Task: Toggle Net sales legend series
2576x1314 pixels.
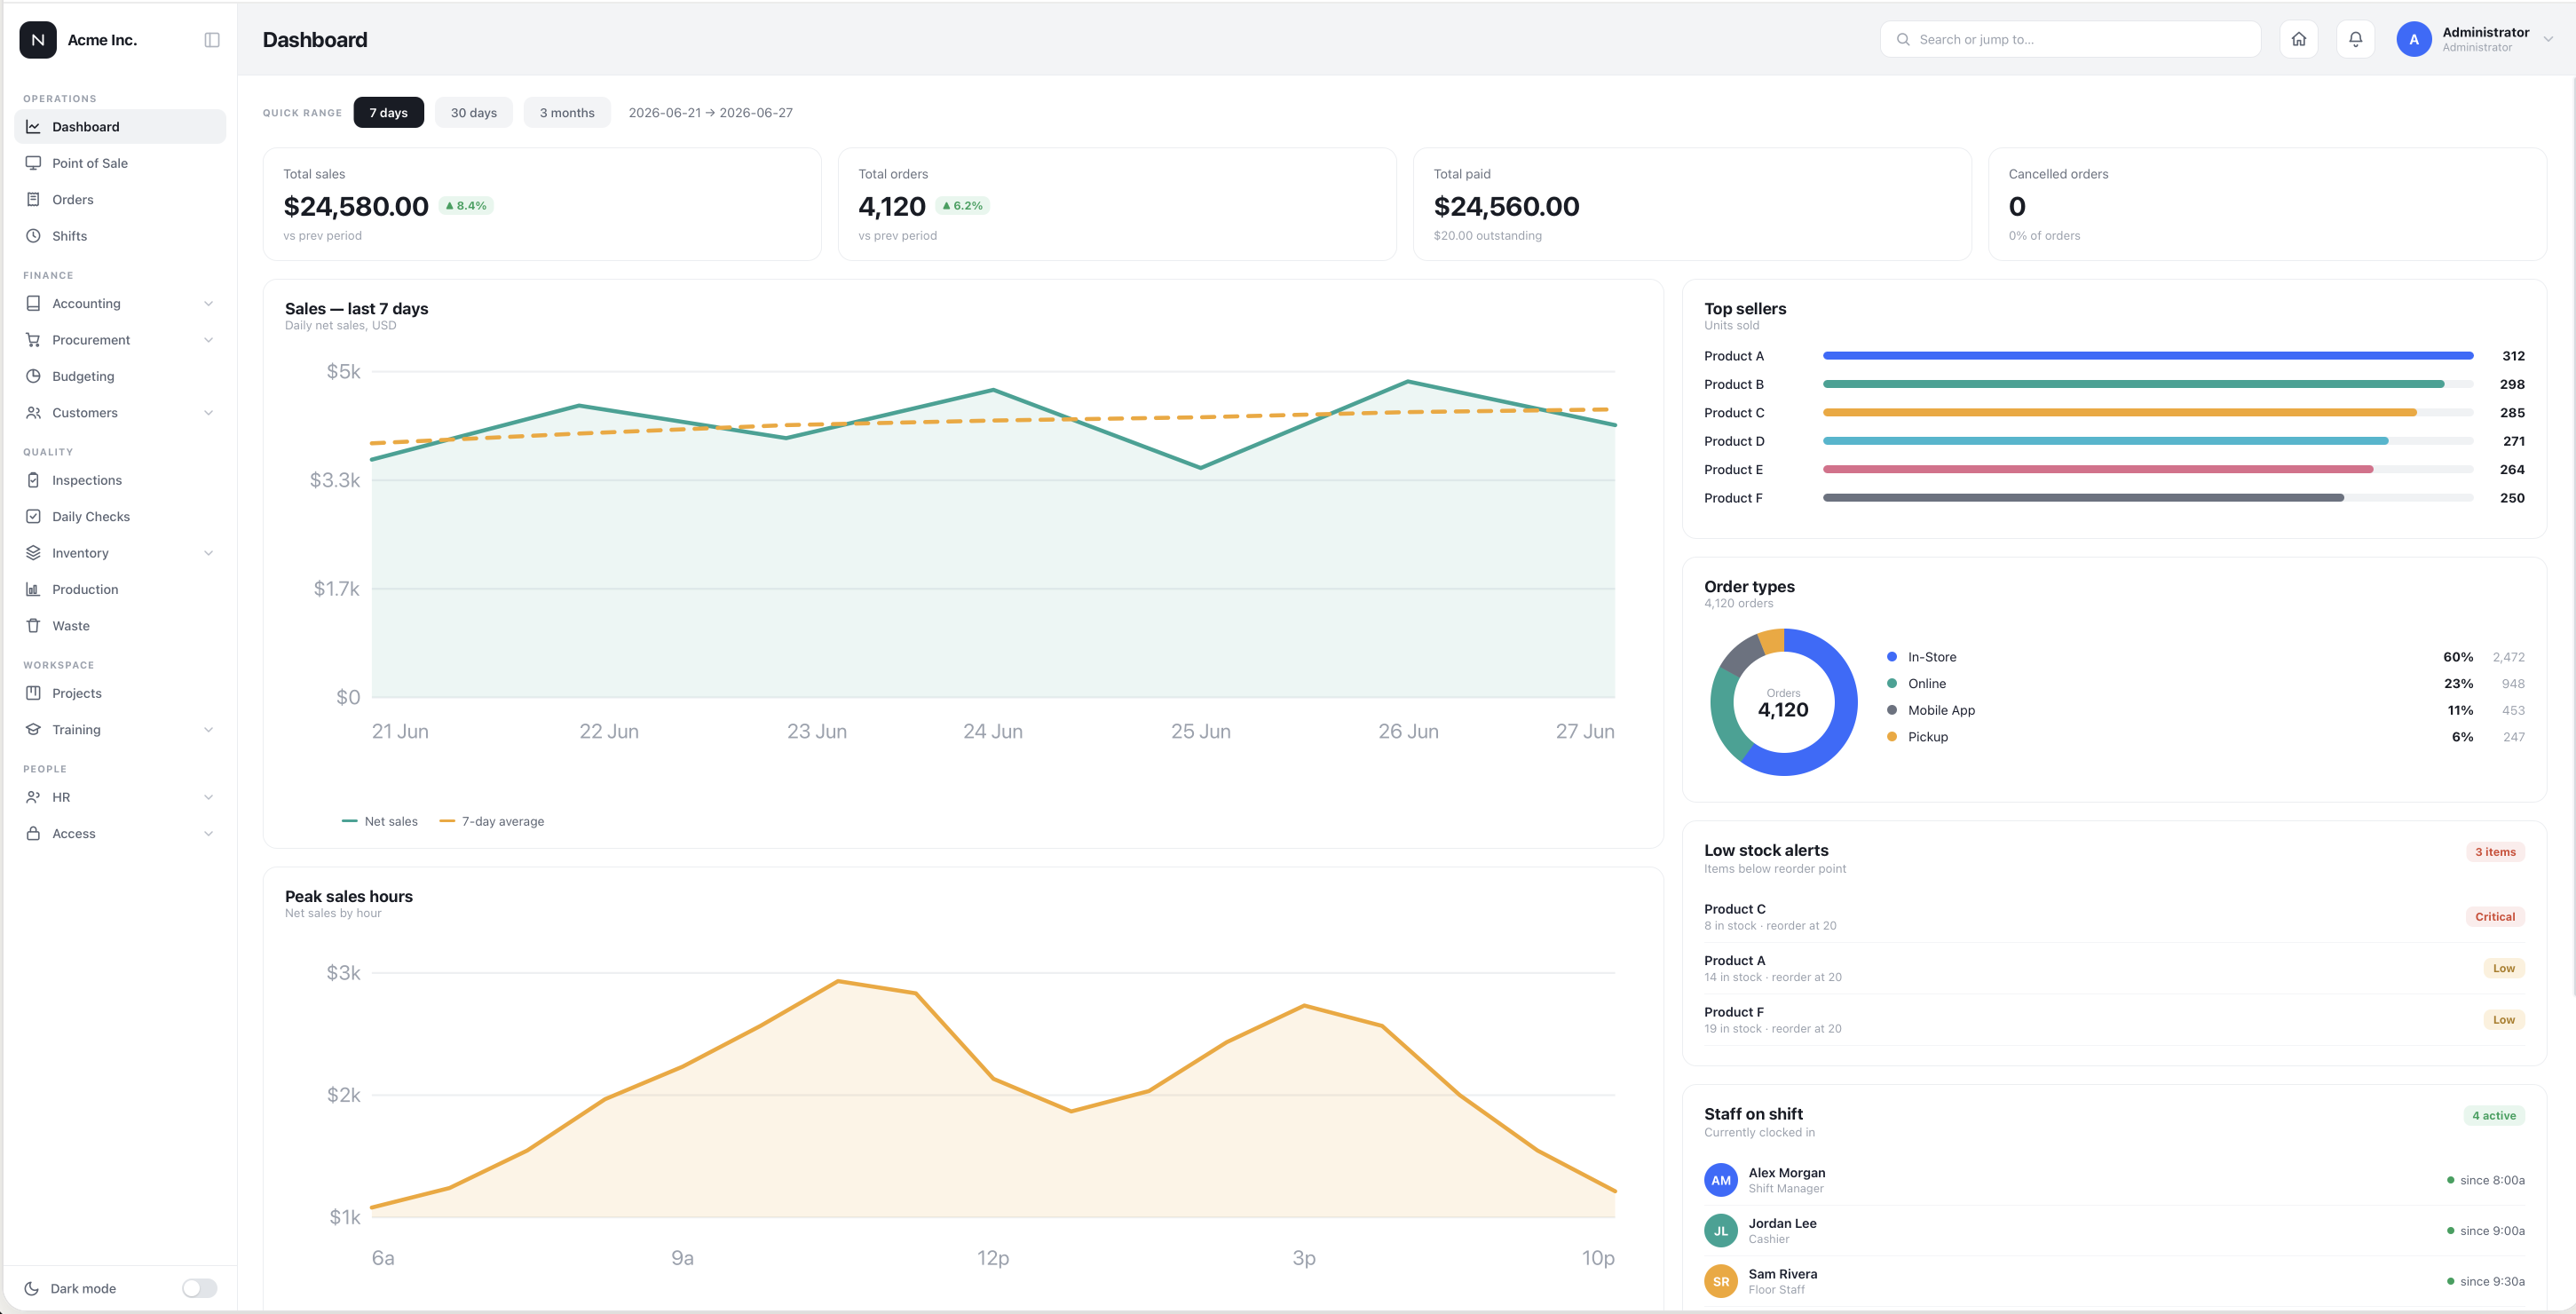Action: (380, 822)
